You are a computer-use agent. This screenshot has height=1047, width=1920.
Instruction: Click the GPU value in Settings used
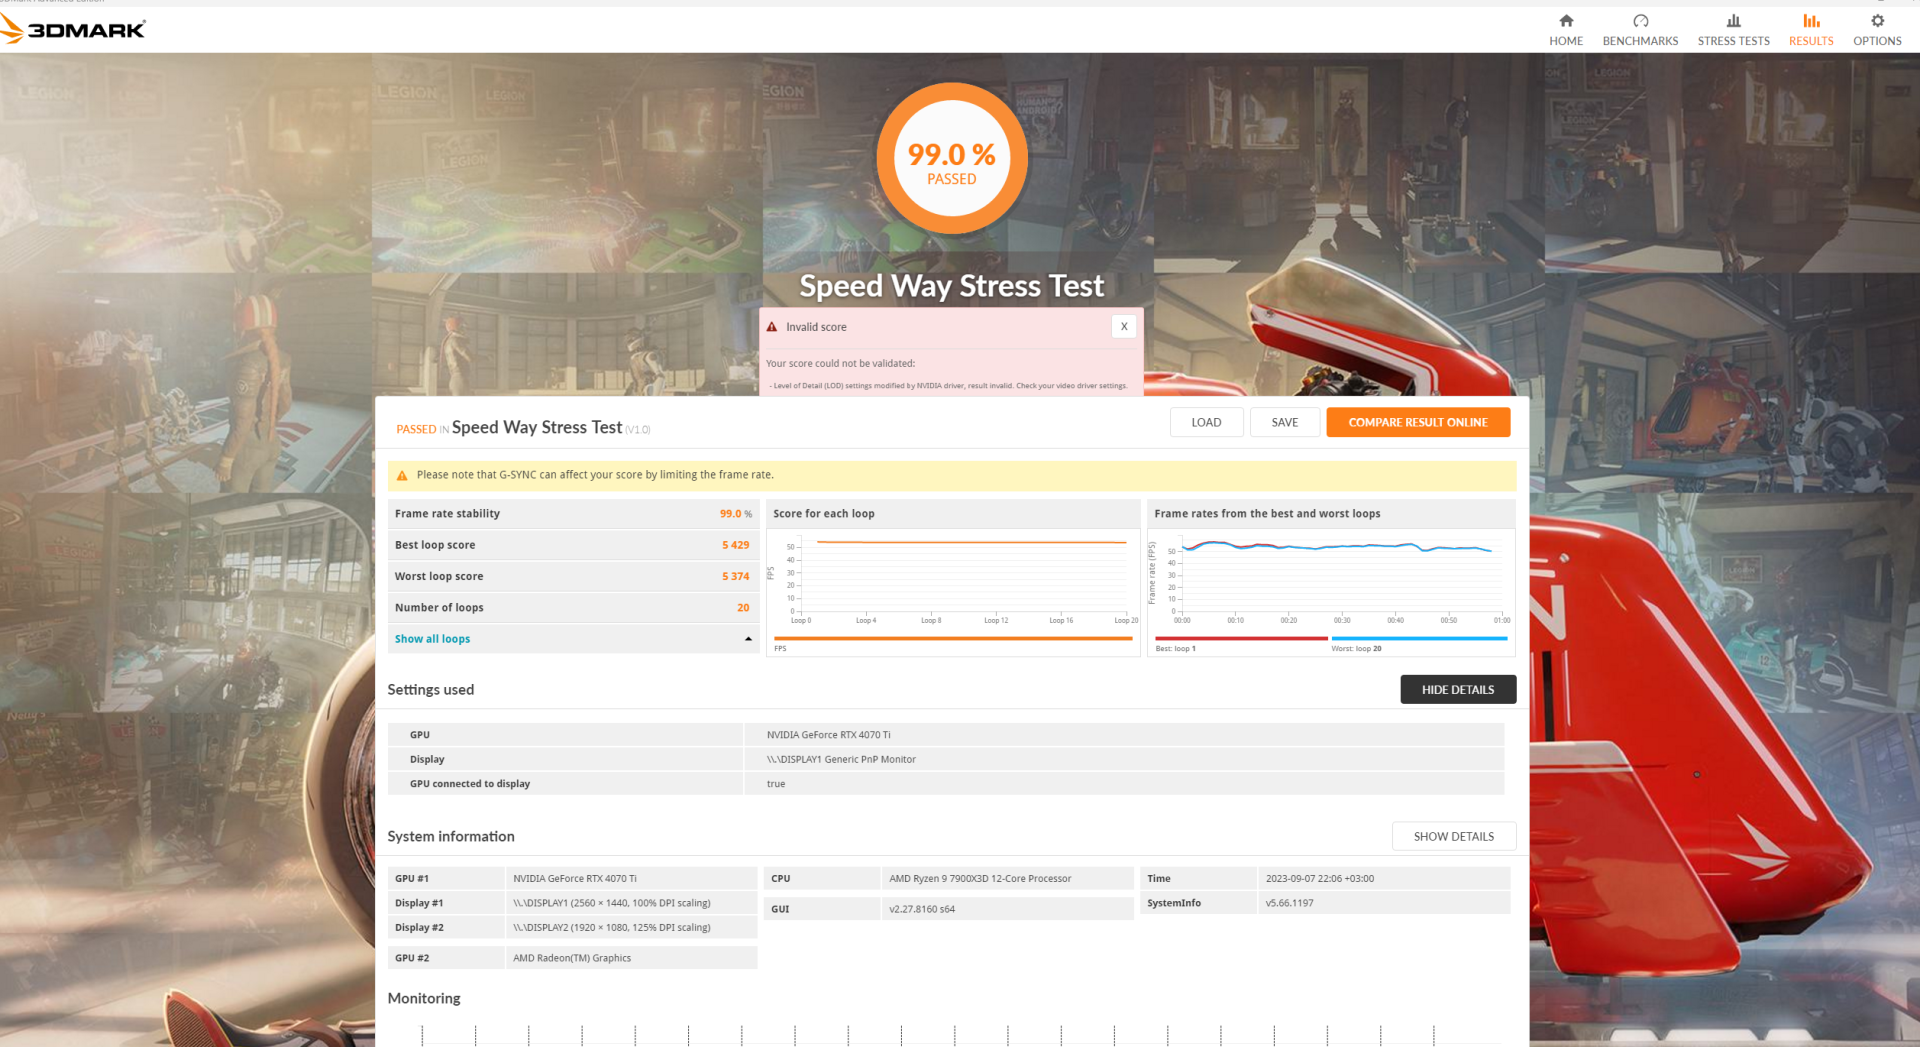828,735
